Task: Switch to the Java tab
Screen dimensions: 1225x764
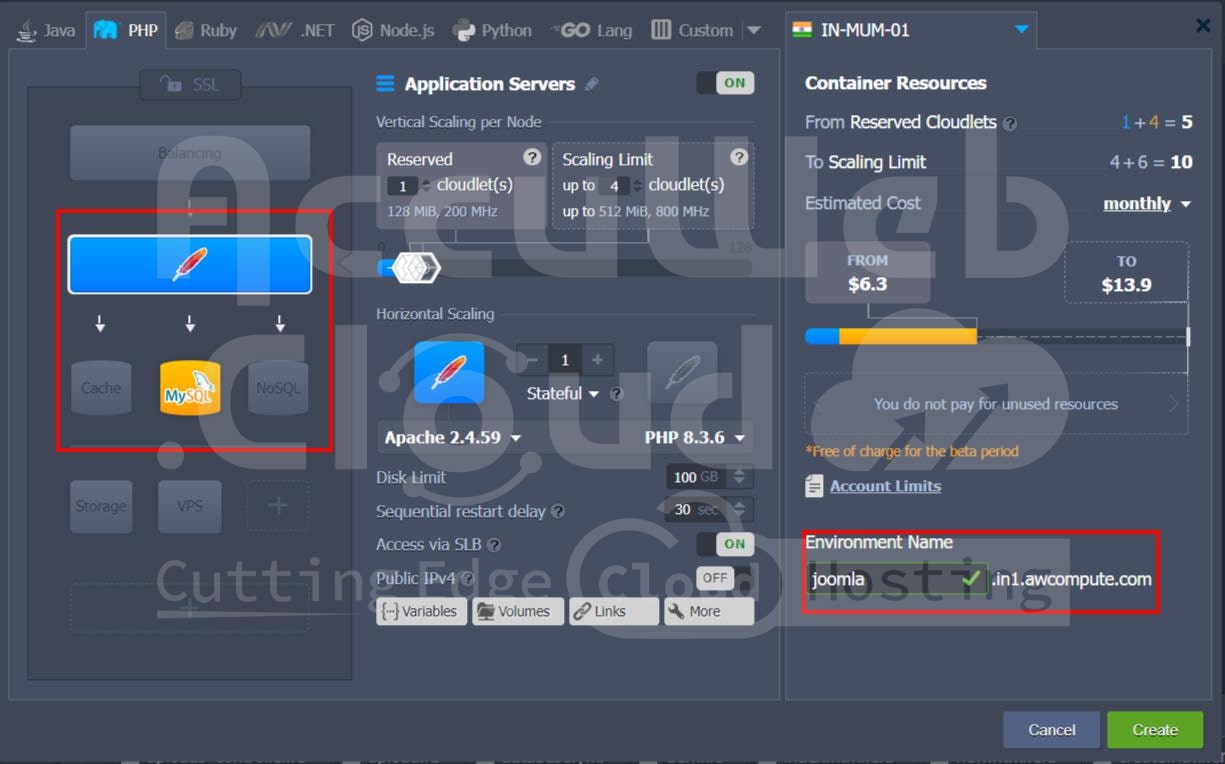Action: (46, 30)
